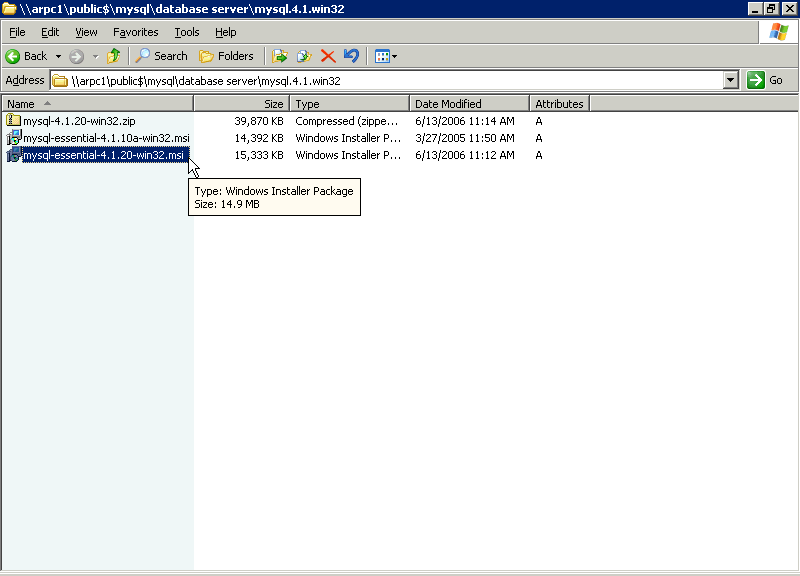
Task: Click the Back navigation arrow icon
Action: point(14,56)
